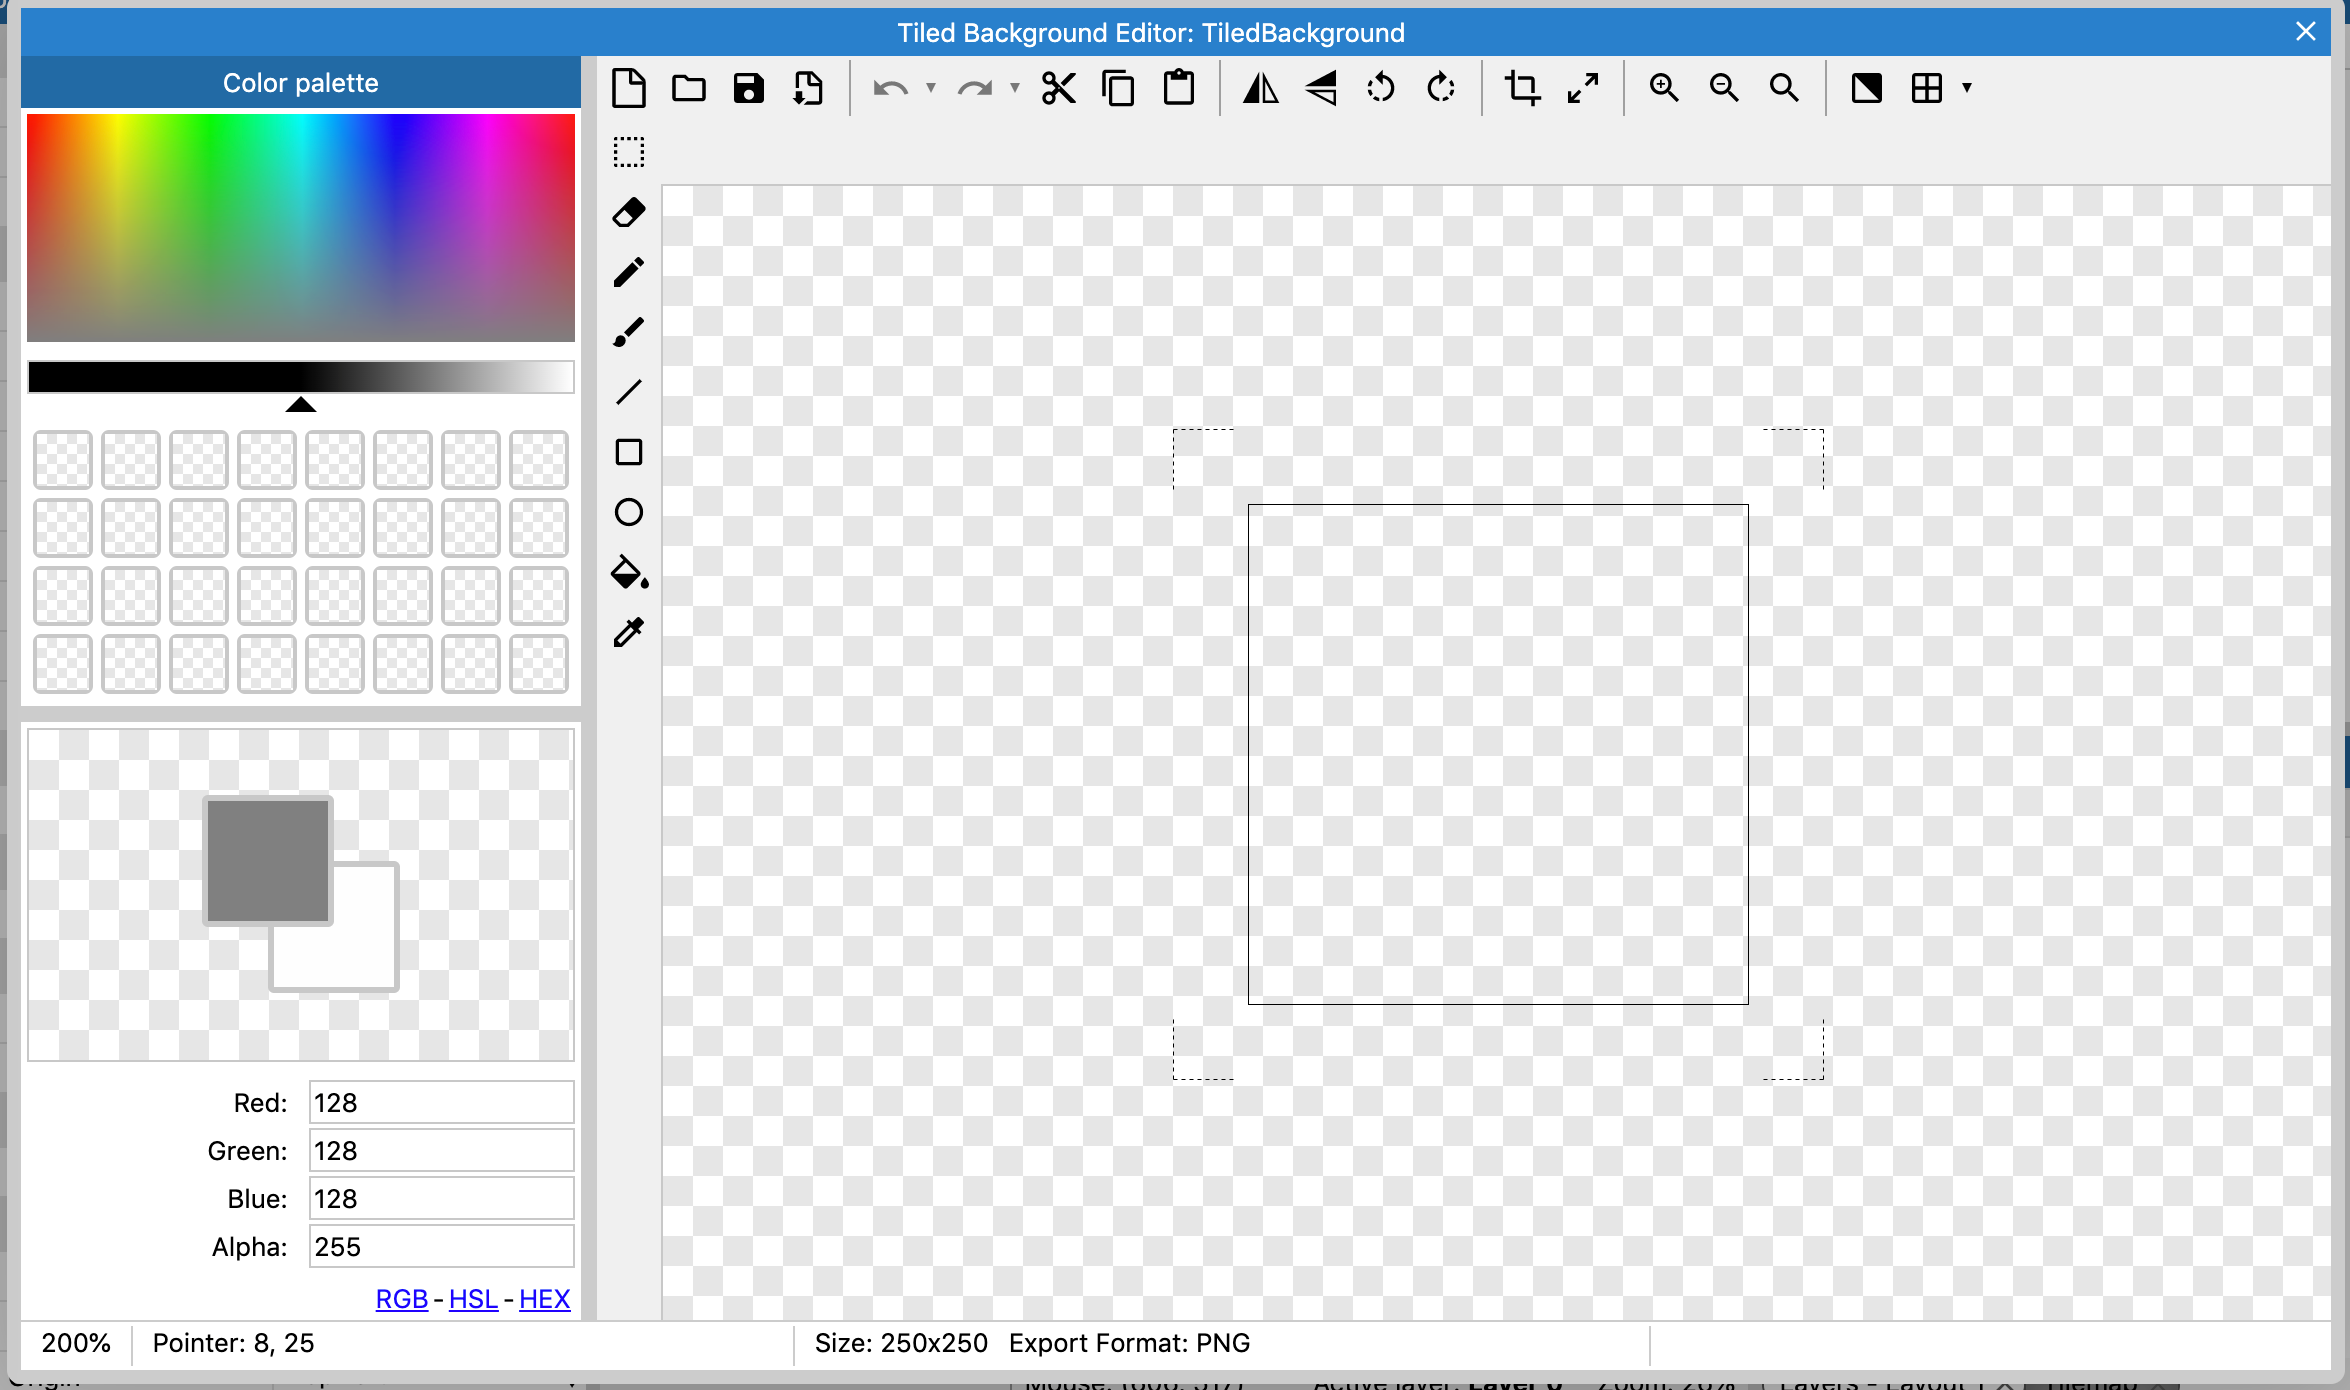Viewport: 2350px width, 1390px height.
Task: Open the grid options dropdown arrow
Action: (1967, 88)
